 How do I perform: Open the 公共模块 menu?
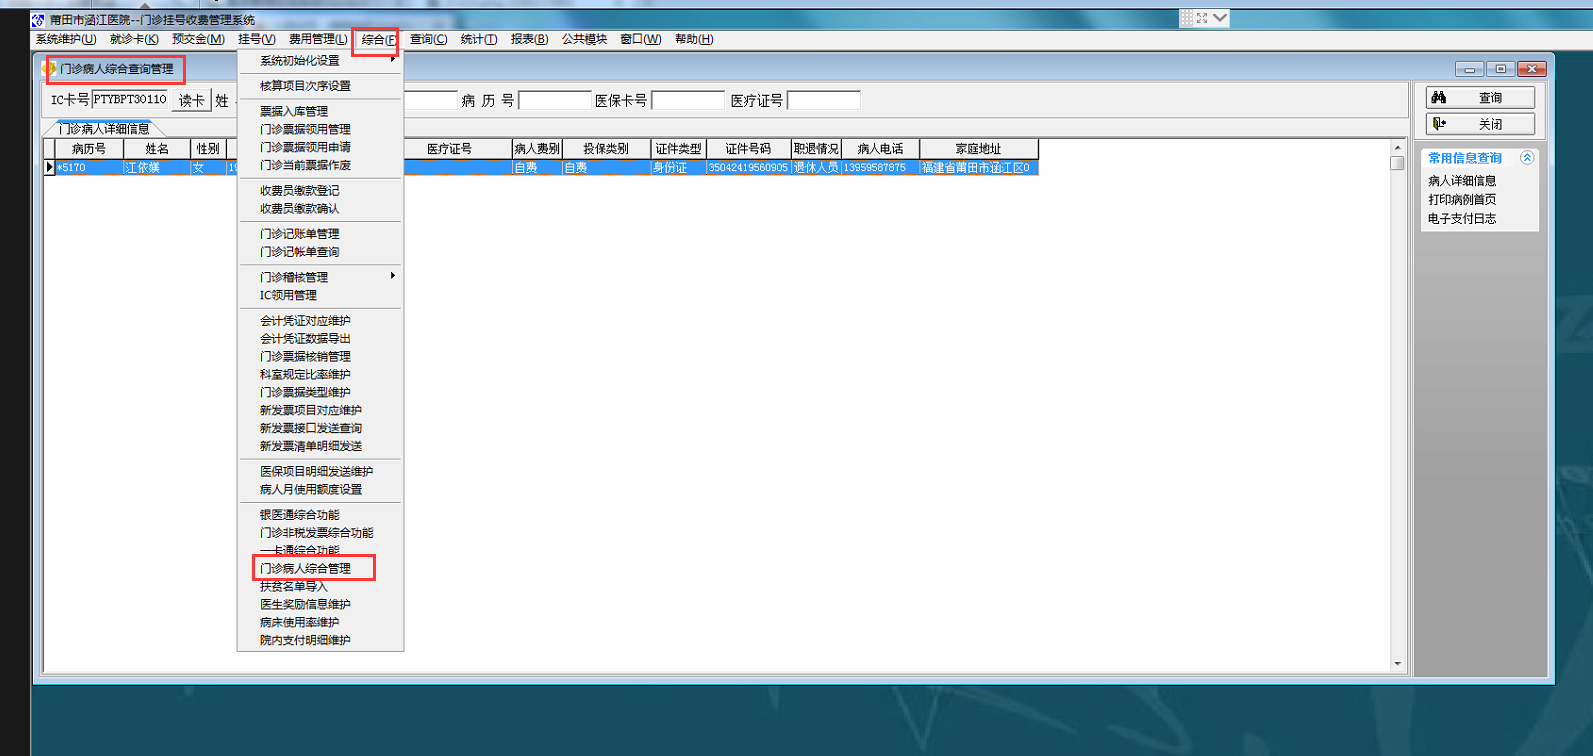click(x=584, y=39)
